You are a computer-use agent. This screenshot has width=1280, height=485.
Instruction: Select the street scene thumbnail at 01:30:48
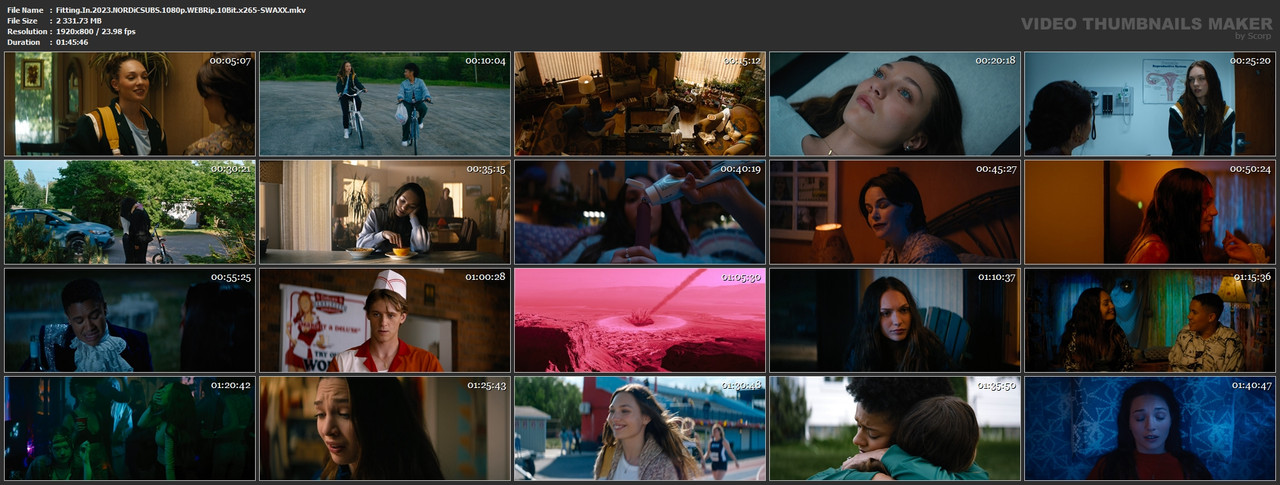coord(640,428)
